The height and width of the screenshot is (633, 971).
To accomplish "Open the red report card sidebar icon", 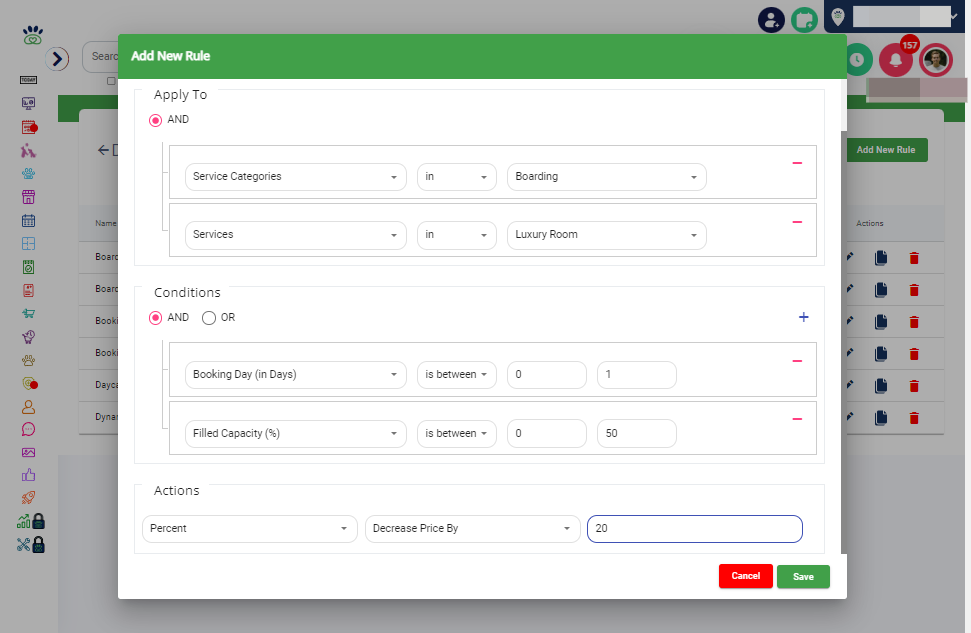I will click(28, 290).
